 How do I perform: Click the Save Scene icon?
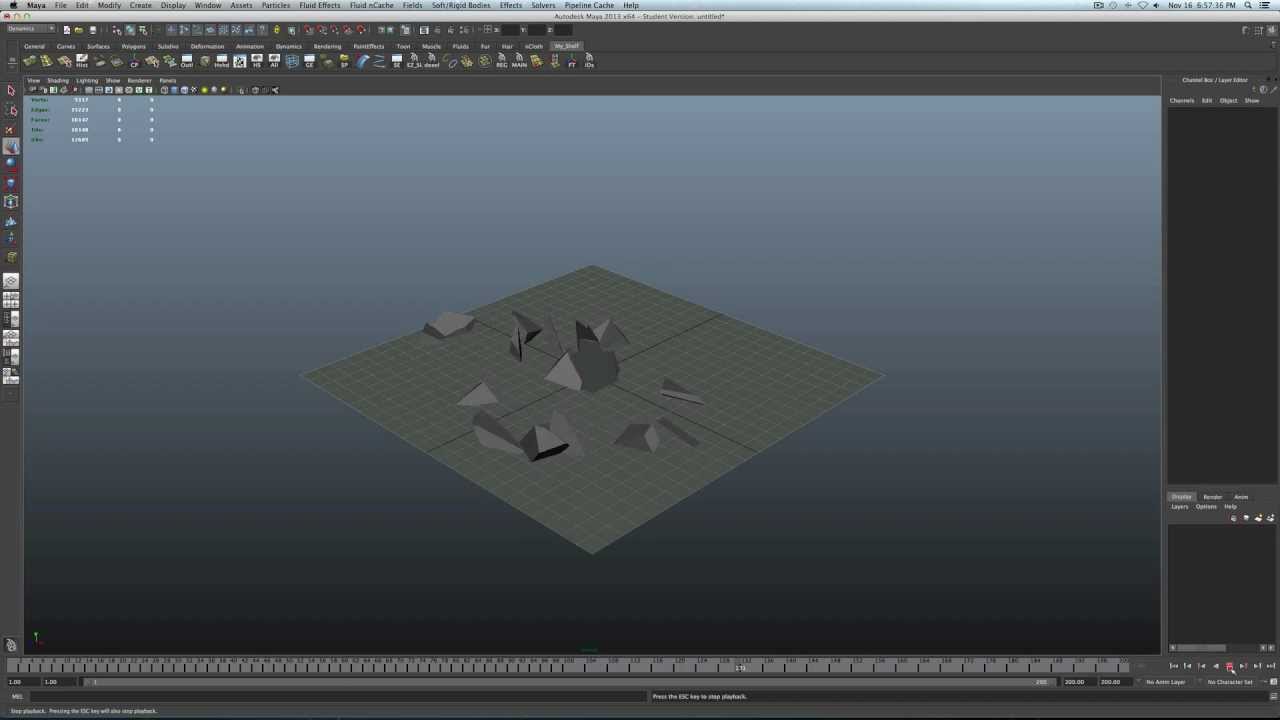pyautogui.click(x=93, y=30)
